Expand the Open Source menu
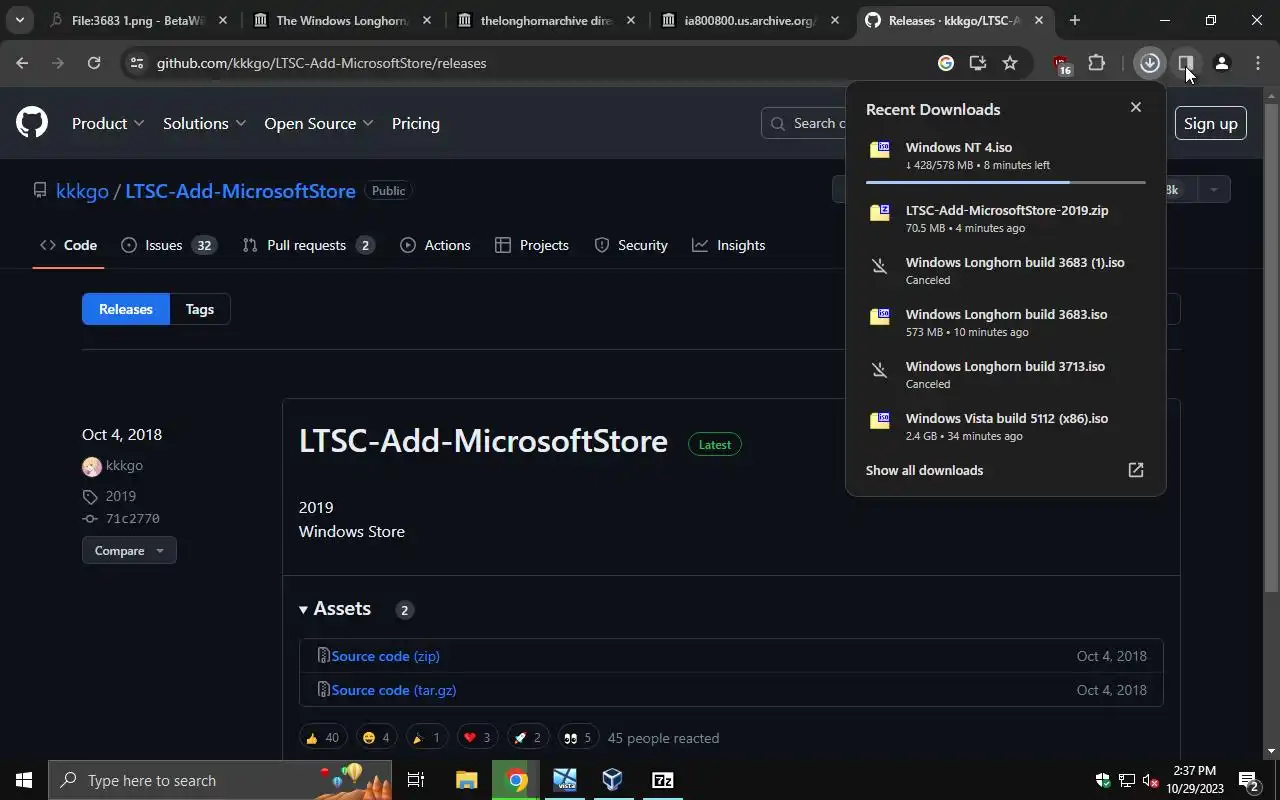This screenshot has height=800, width=1280. pos(318,123)
